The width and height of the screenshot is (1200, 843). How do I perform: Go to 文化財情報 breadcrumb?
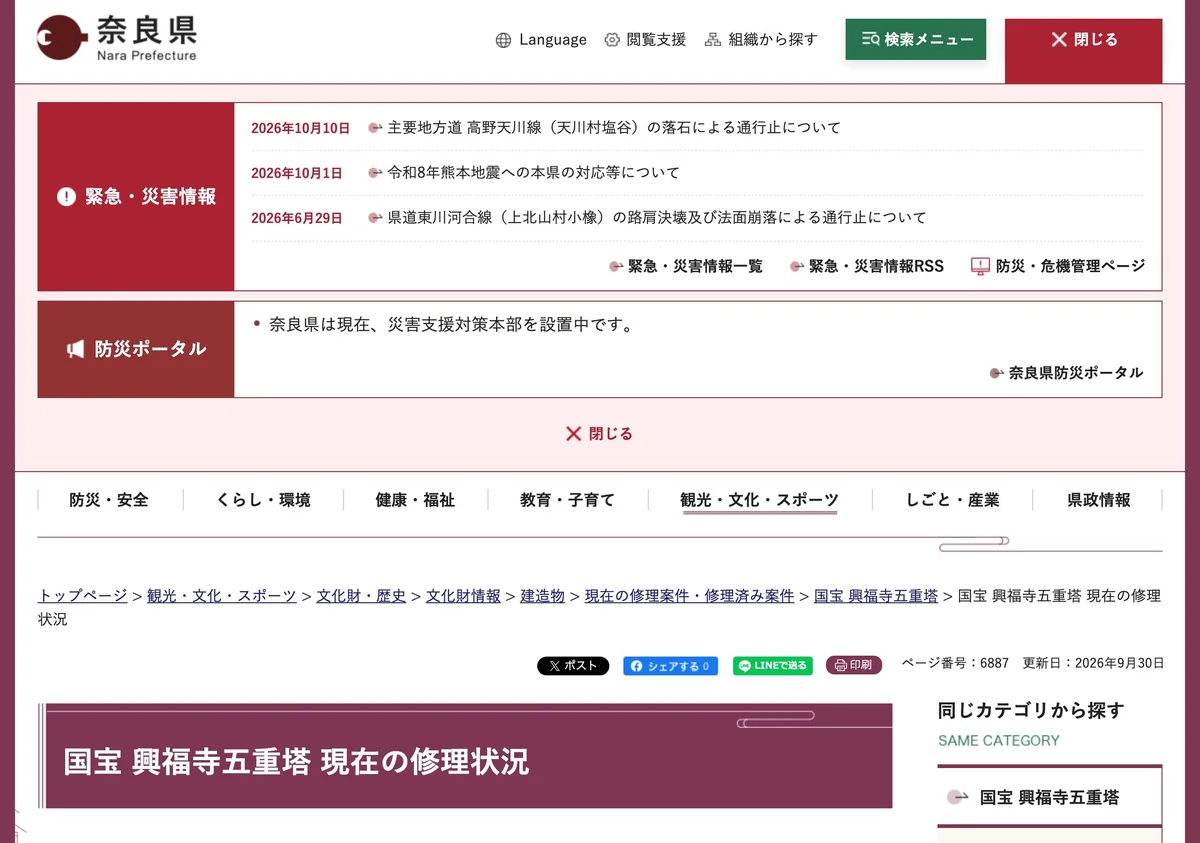click(x=463, y=596)
